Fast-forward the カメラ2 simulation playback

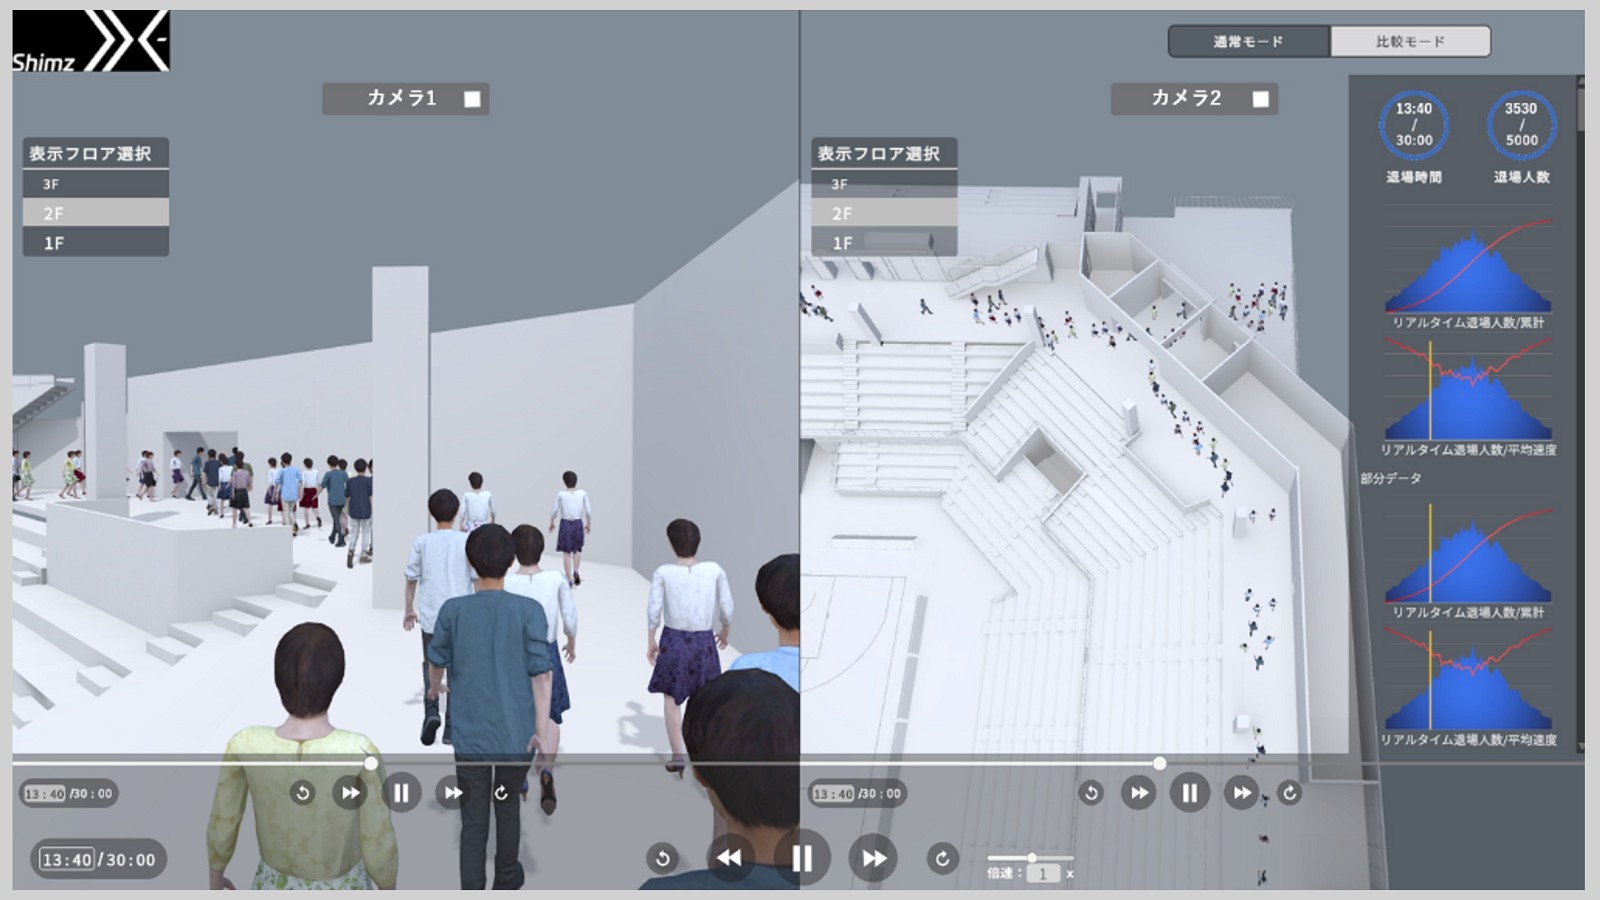1241,793
